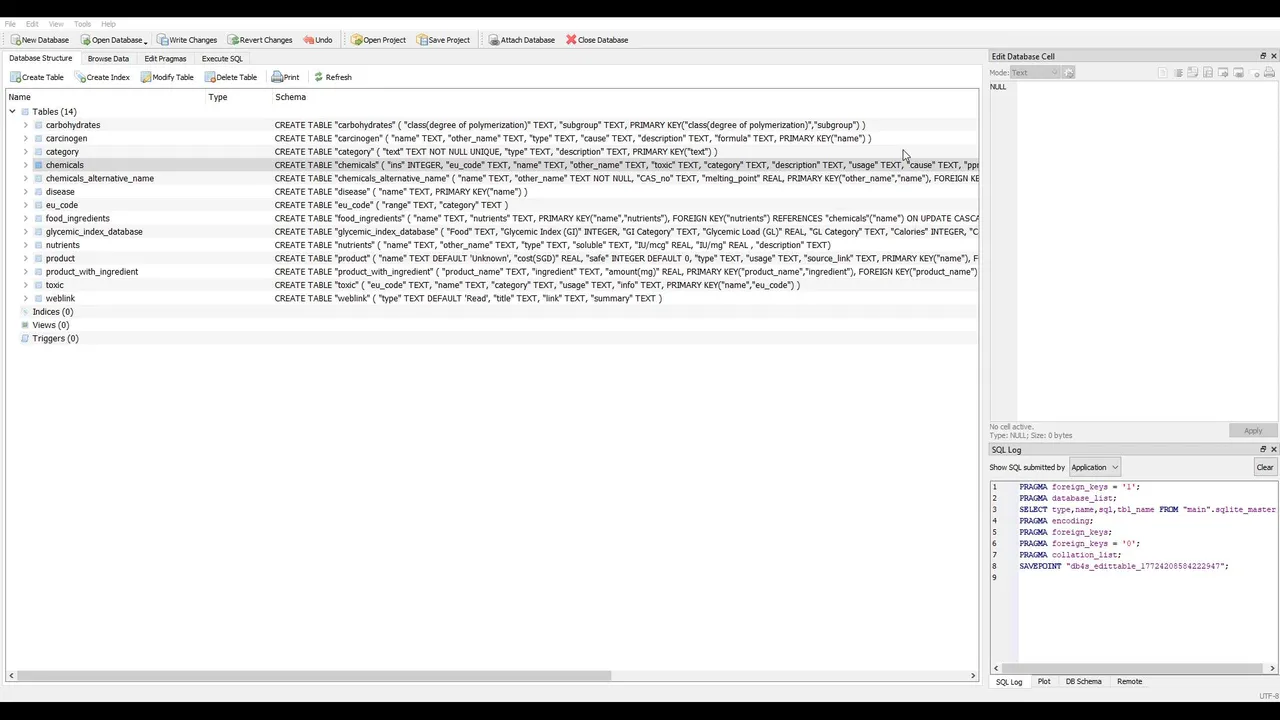Expand the carcinogen table node
Viewport: 1280px width, 720px height.
coord(25,138)
